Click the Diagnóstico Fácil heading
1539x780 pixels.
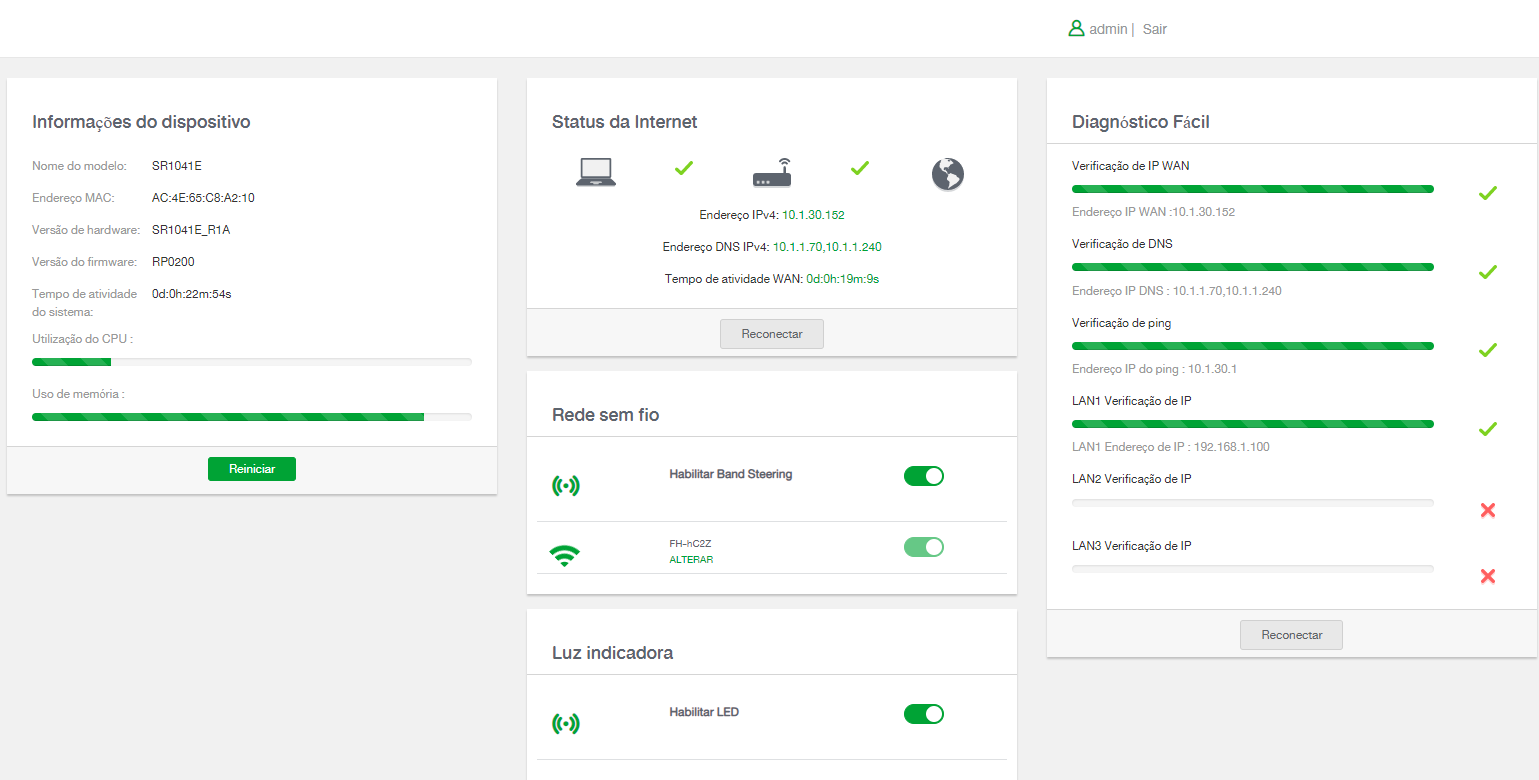pos(1141,122)
